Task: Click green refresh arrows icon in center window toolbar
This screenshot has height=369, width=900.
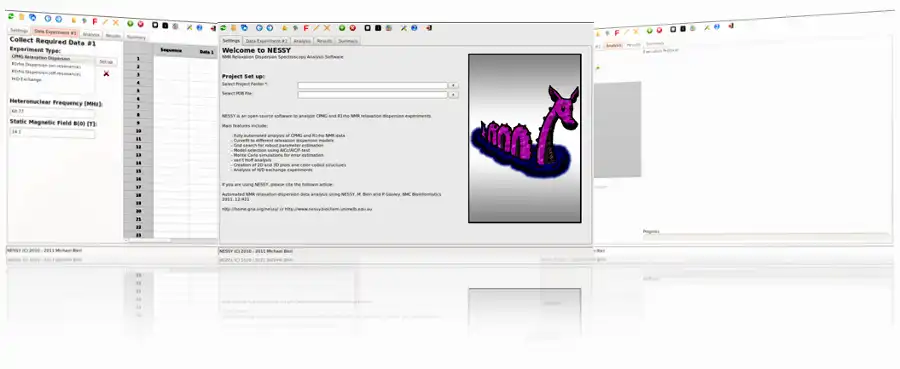Action: 223,28
